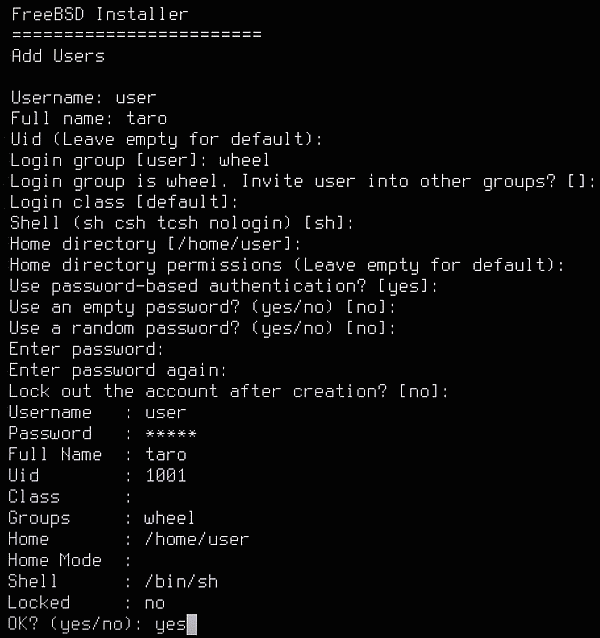Click the Username prompt value 'user'
The width and height of the screenshot is (600, 638).
(135, 98)
